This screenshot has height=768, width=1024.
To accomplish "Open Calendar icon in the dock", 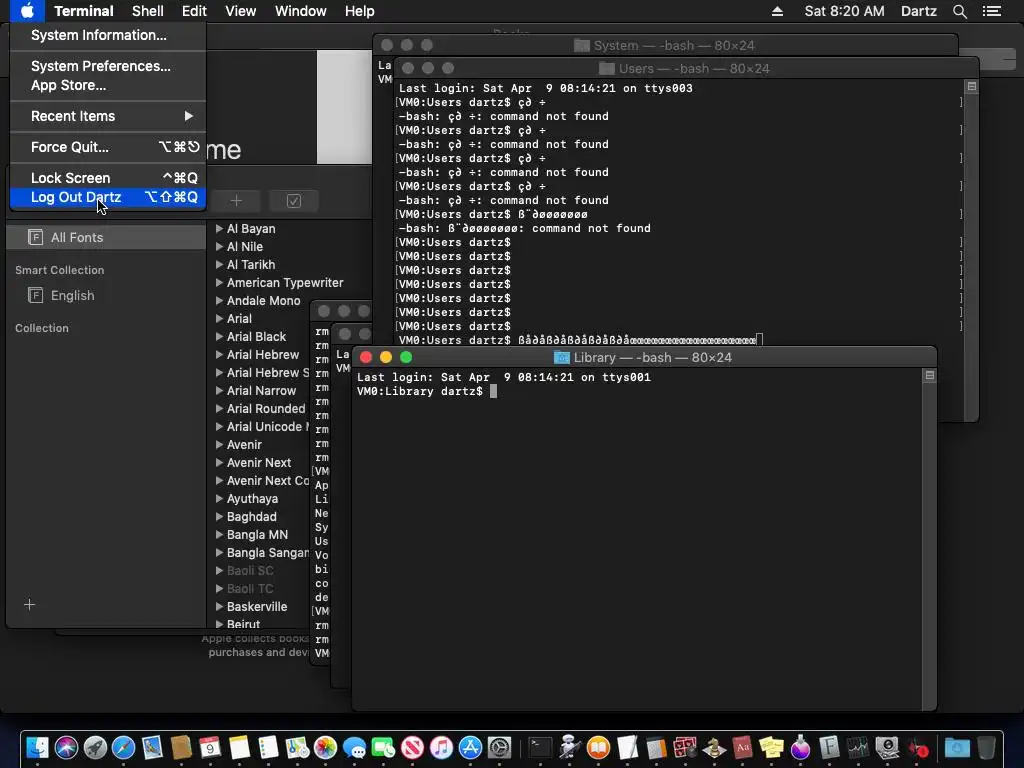I will coord(210,748).
